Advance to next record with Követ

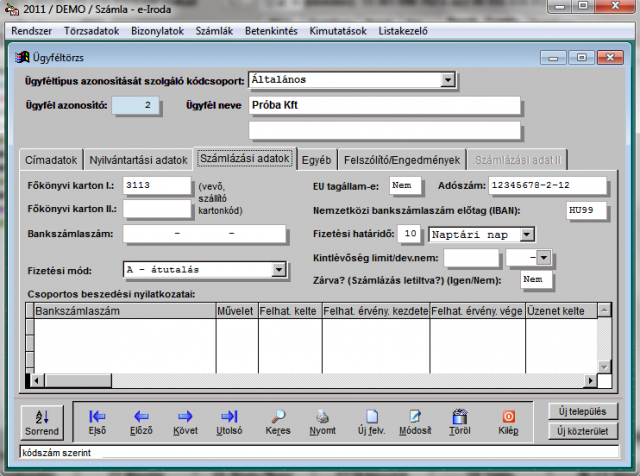click(185, 421)
